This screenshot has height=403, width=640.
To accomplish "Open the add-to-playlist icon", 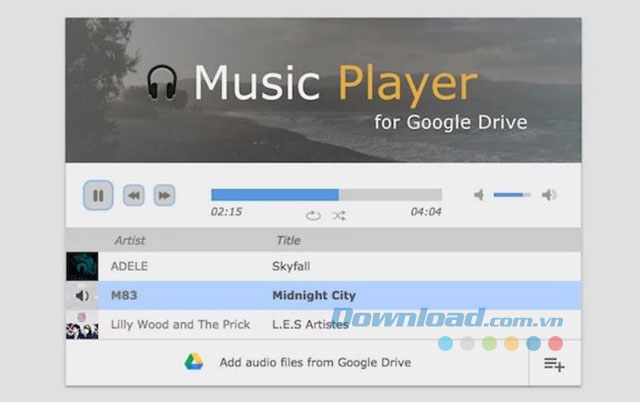I will click(554, 364).
